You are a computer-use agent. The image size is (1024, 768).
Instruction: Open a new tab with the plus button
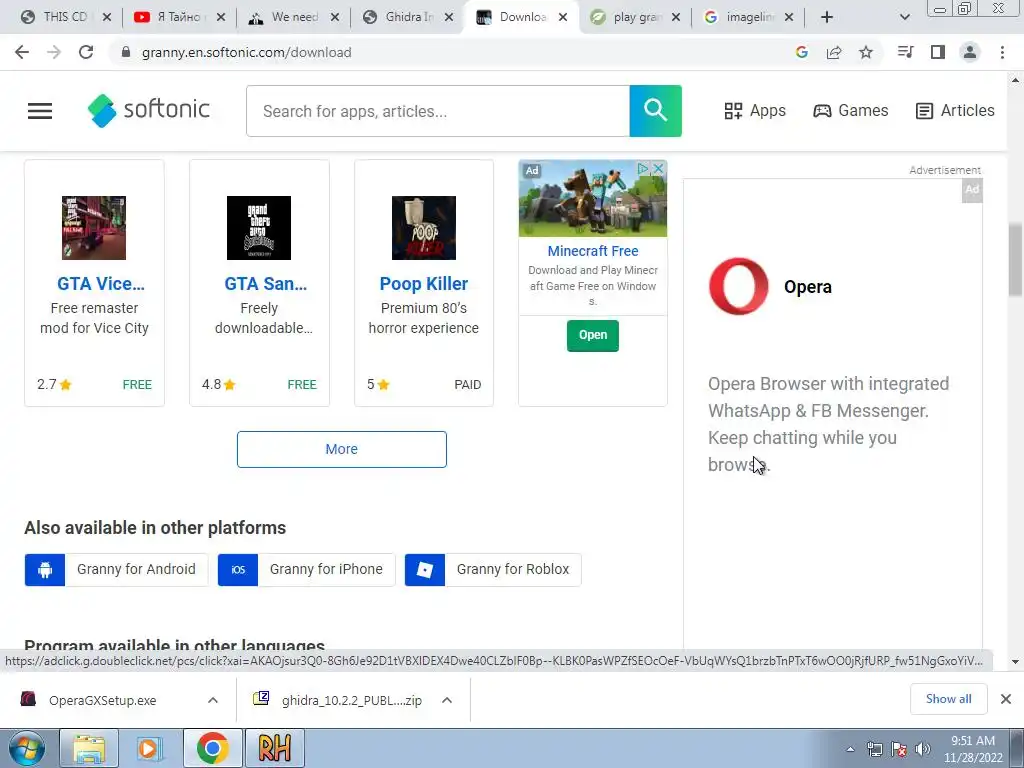tap(827, 17)
